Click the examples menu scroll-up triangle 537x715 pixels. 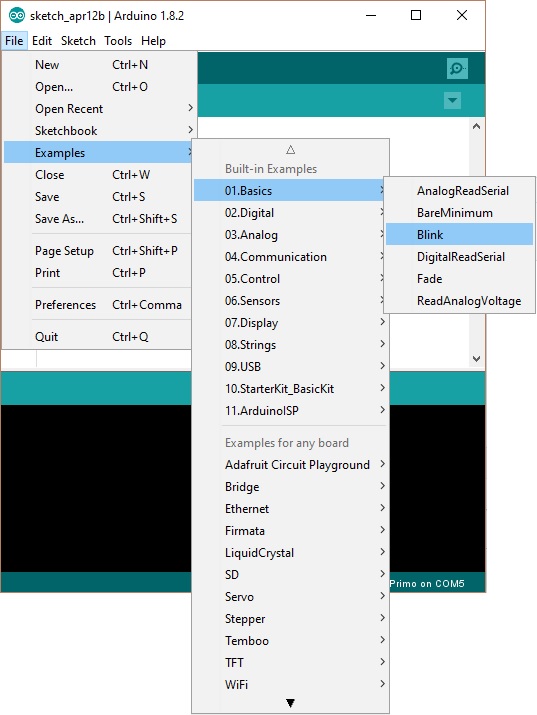click(x=290, y=150)
